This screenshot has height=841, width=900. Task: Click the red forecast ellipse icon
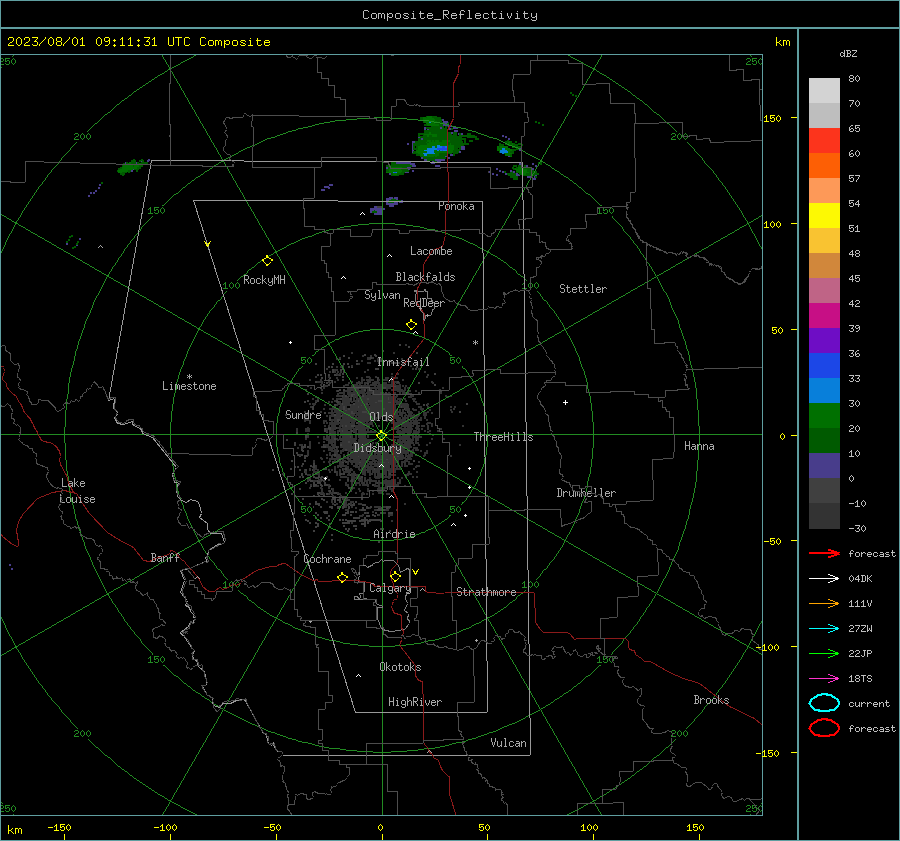pyautogui.click(x=824, y=728)
